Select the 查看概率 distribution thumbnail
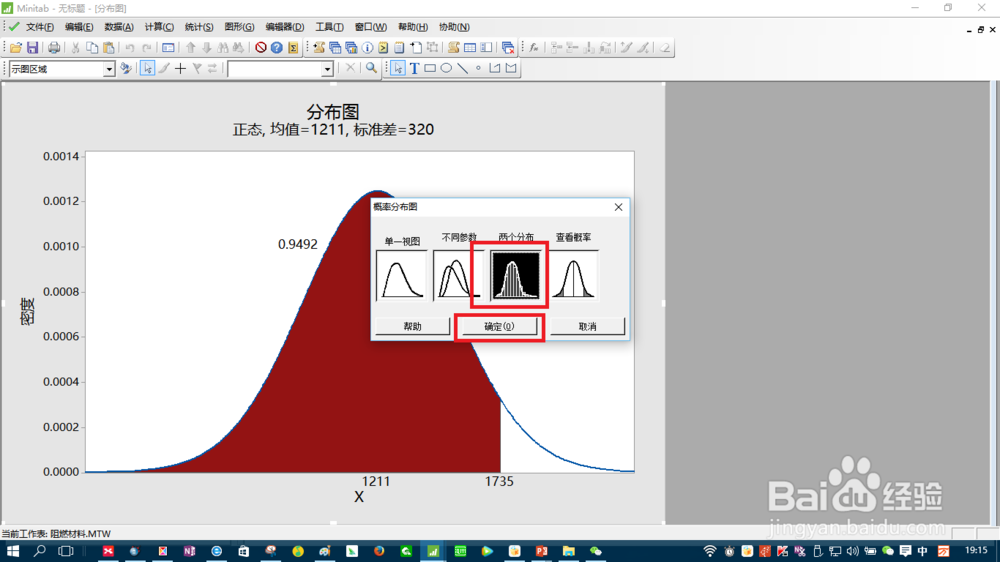1000x562 pixels. point(573,275)
